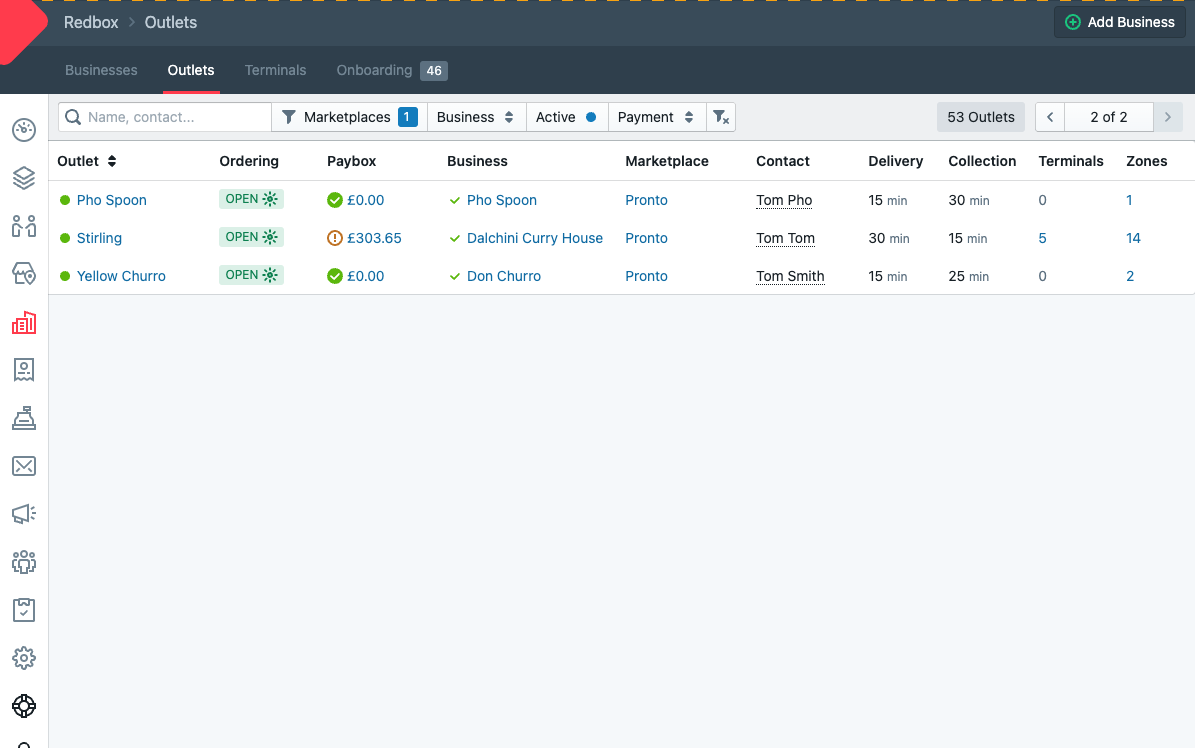Open the cash register sidebar icon

click(x=24, y=418)
